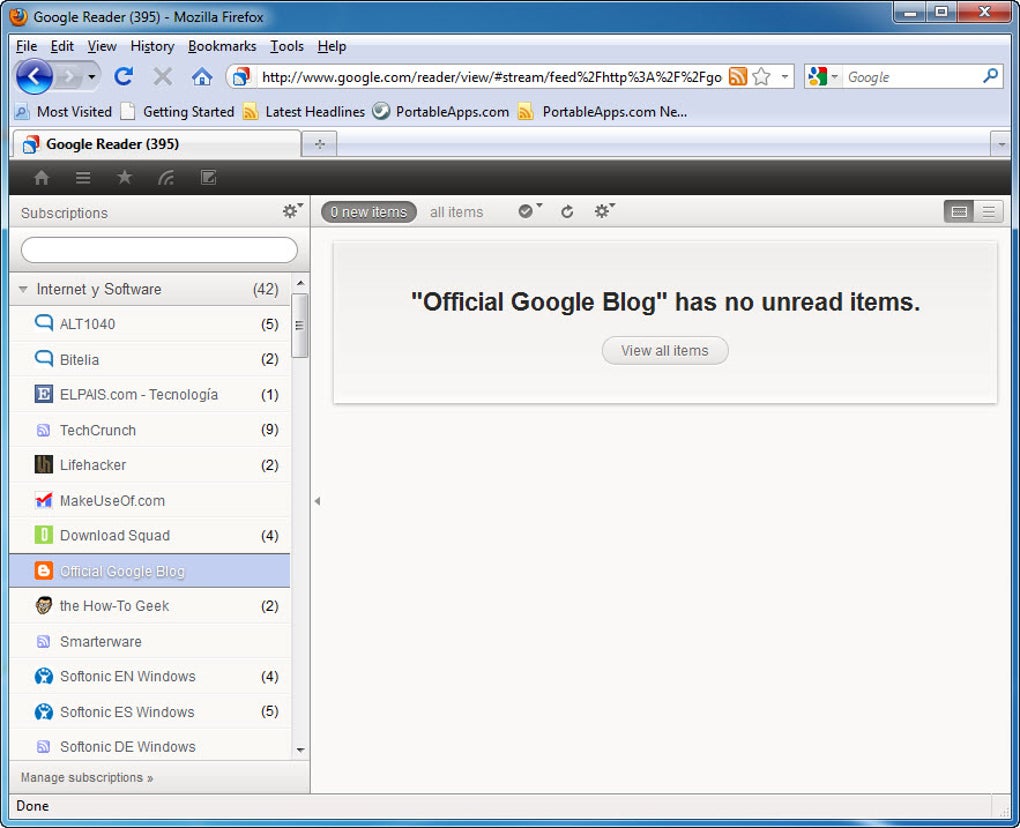This screenshot has width=1020, height=828.
Task: Open Subscriptions gear options dropdown
Action: [x=292, y=211]
